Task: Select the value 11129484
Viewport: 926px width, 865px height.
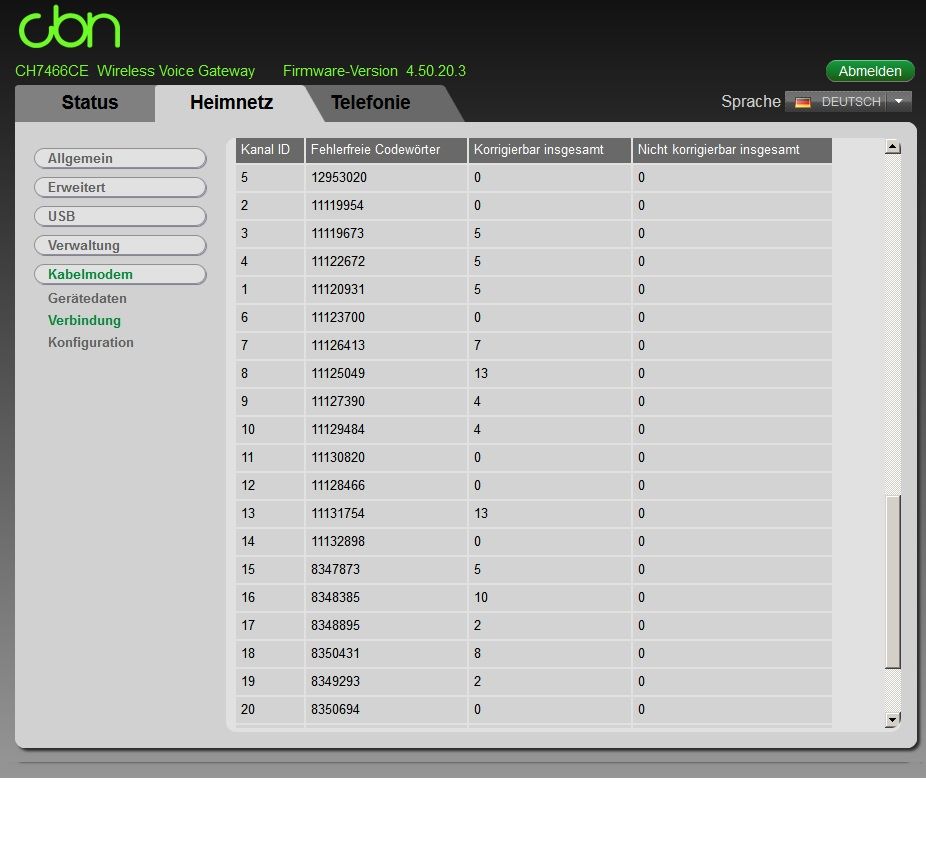Action: (338, 429)
